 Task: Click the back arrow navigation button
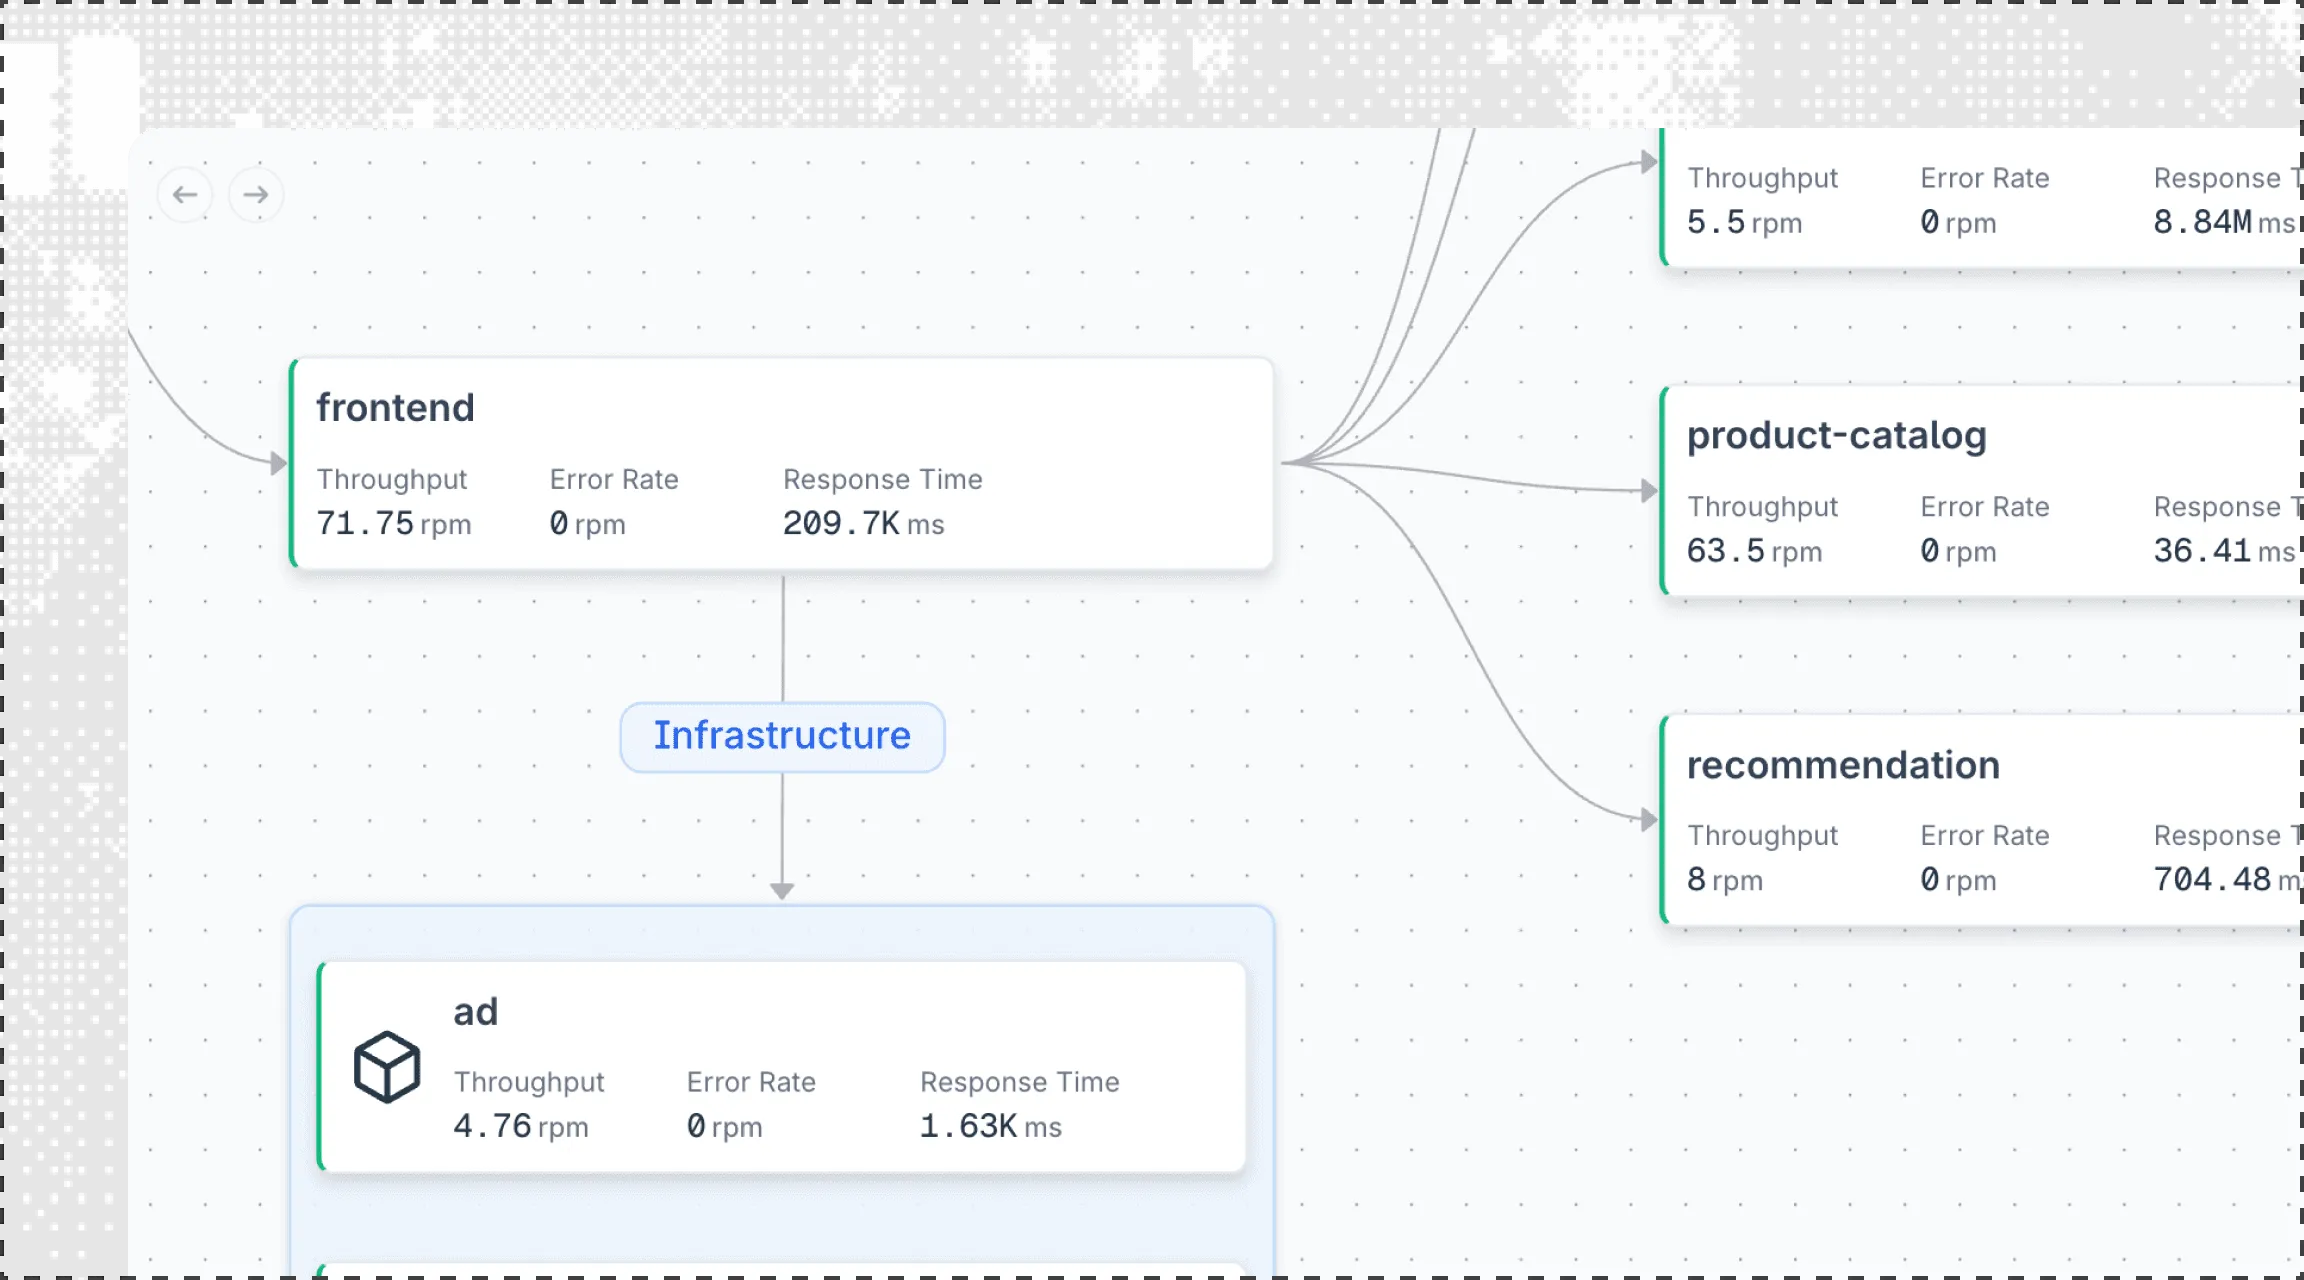pos(185,194)
